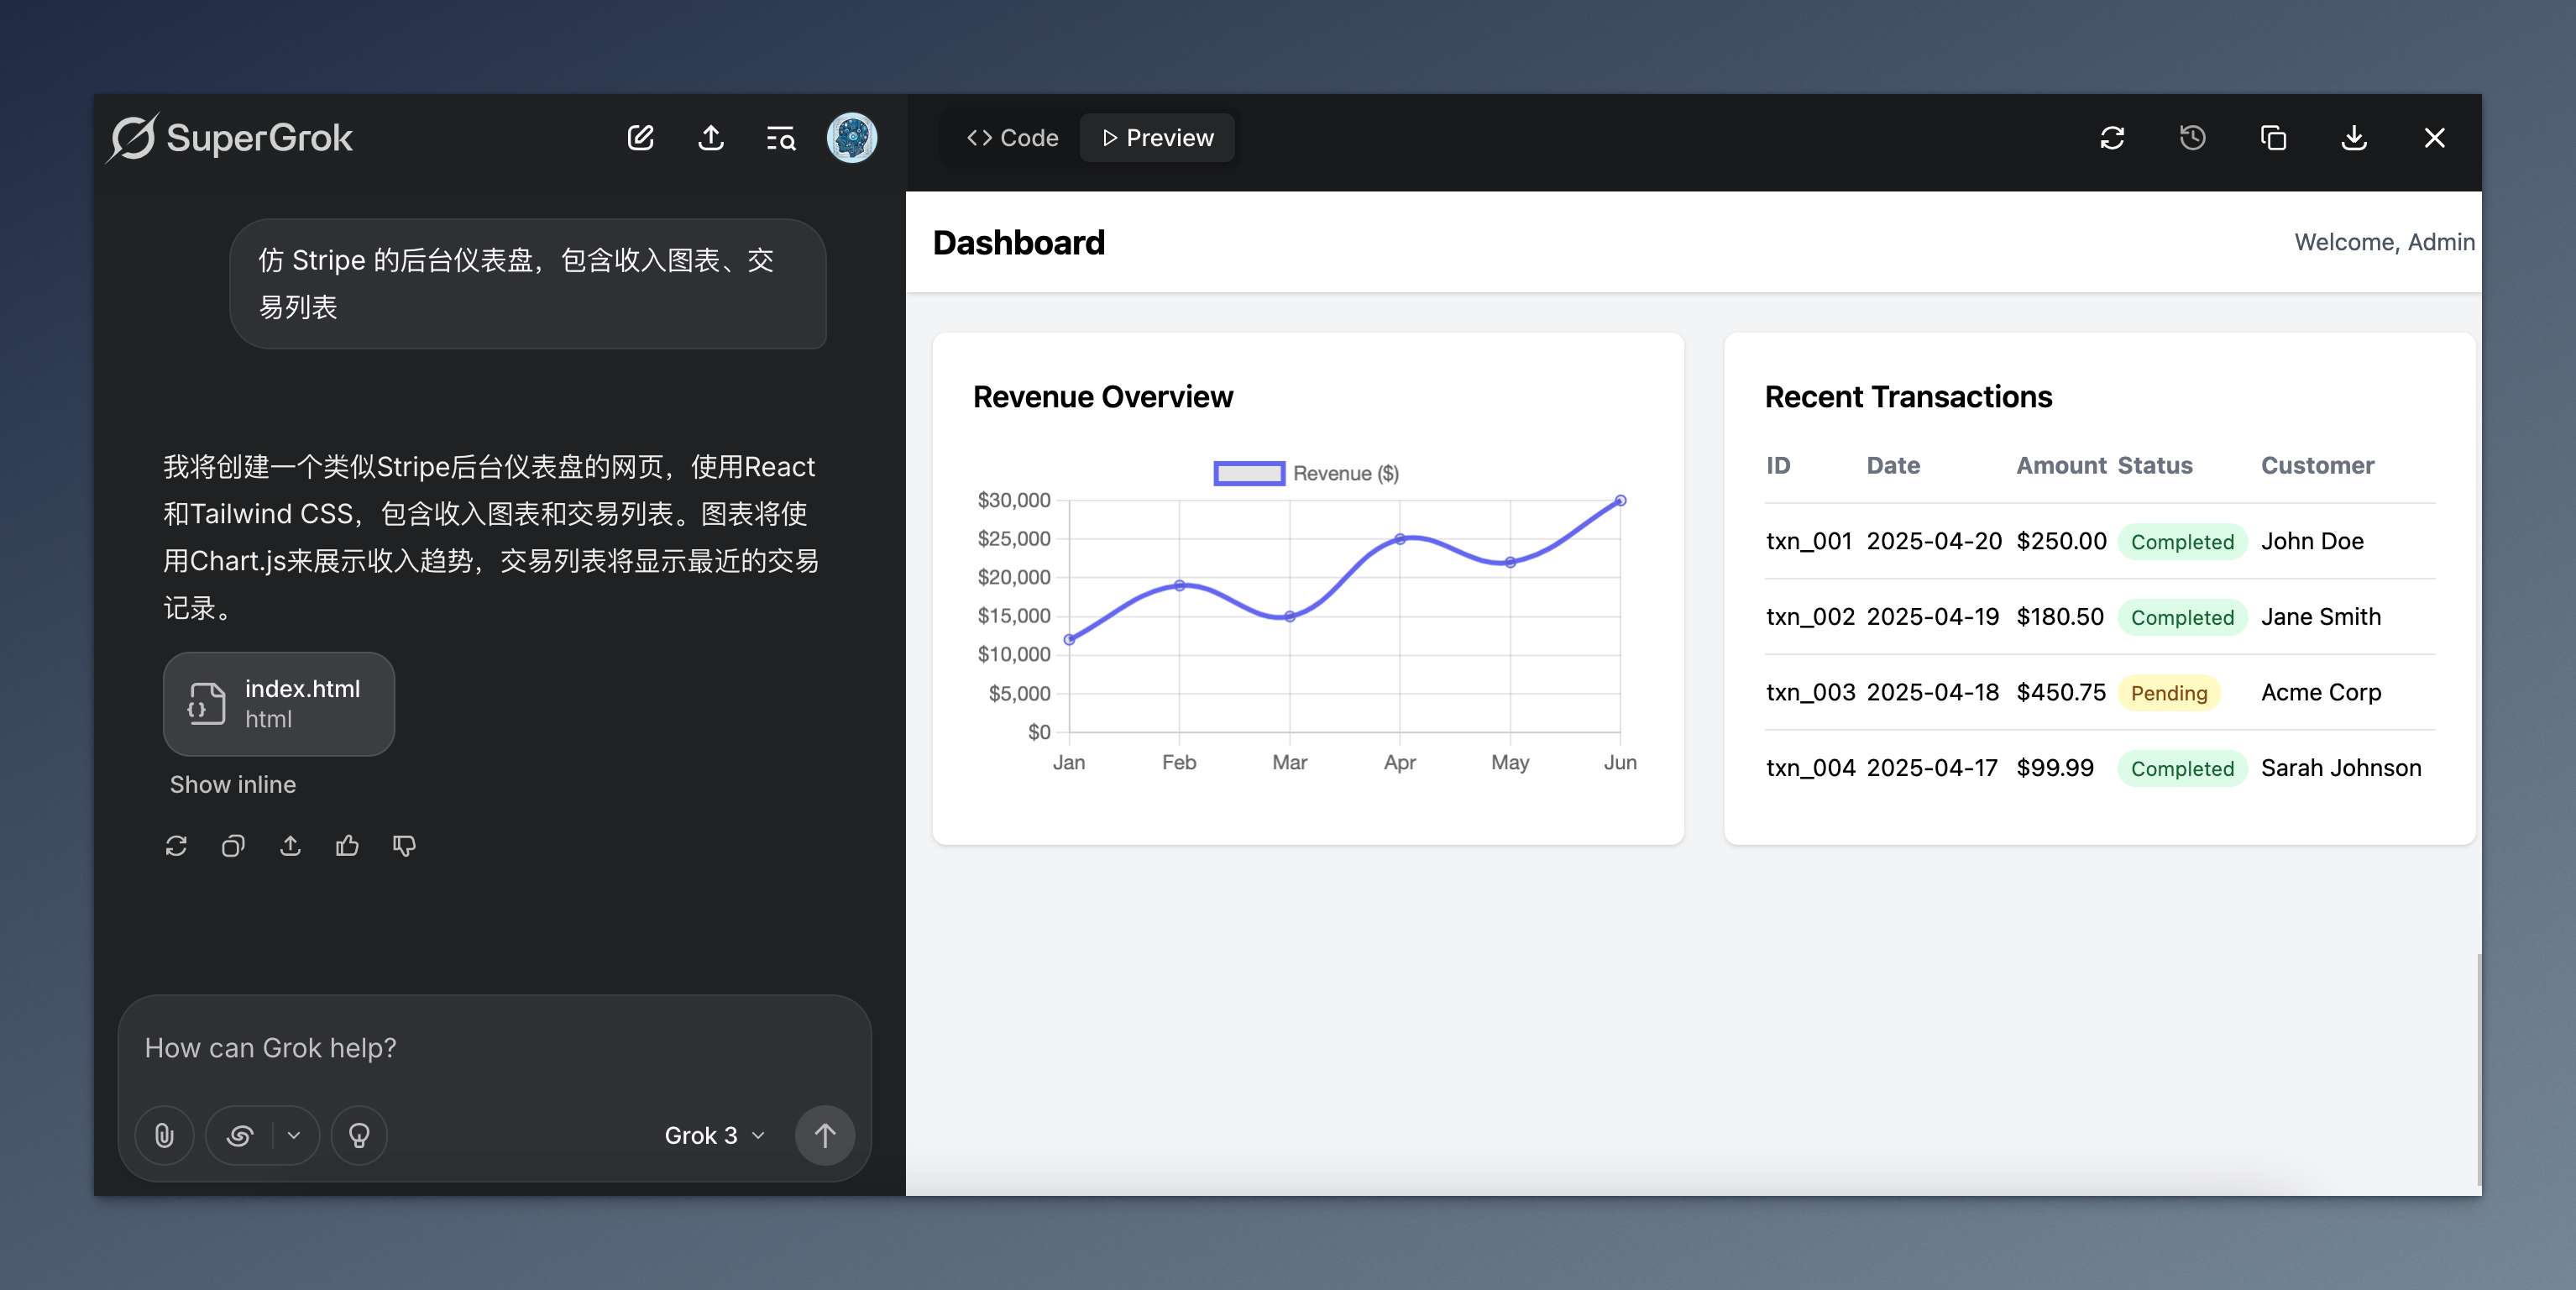Refresh the preview with reload icon
Viewport: 2576px width, 1290px height.
[x=2112, y=138]
